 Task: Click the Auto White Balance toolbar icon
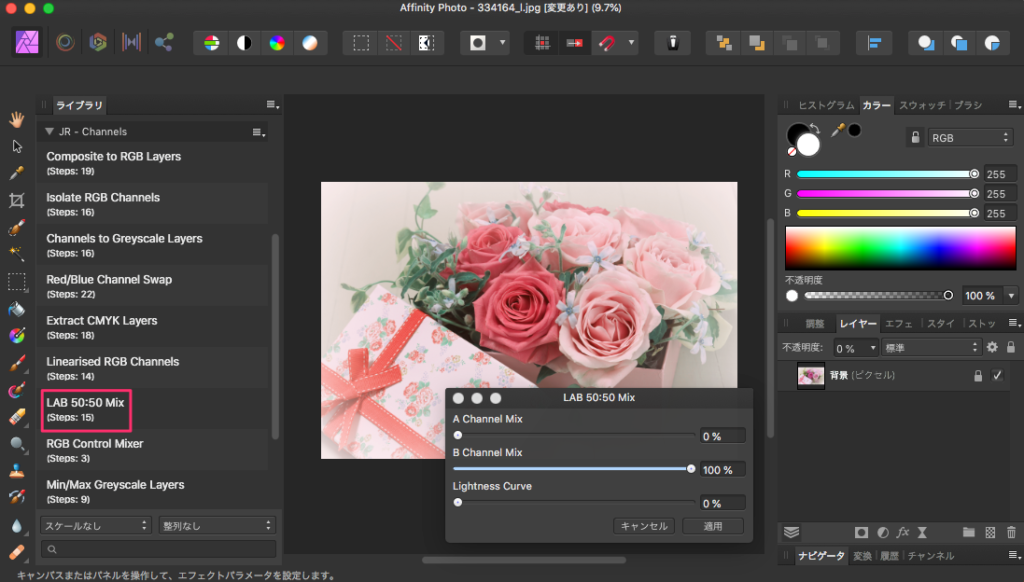point(310,43)
